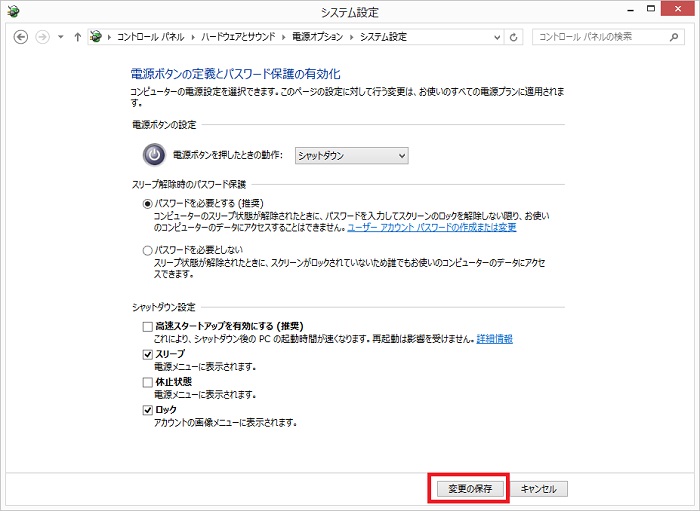Click the power button icon beside 電源ボタンを押したときの動作

click(153, 155)
